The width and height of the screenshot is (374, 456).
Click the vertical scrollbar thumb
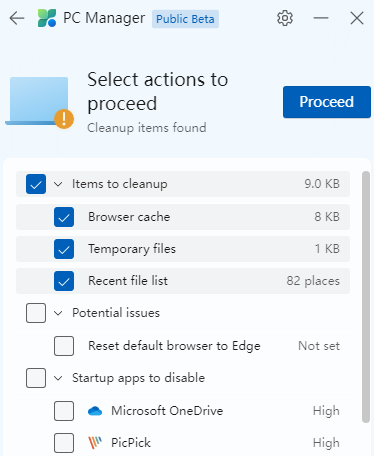(x=366, y=297)
